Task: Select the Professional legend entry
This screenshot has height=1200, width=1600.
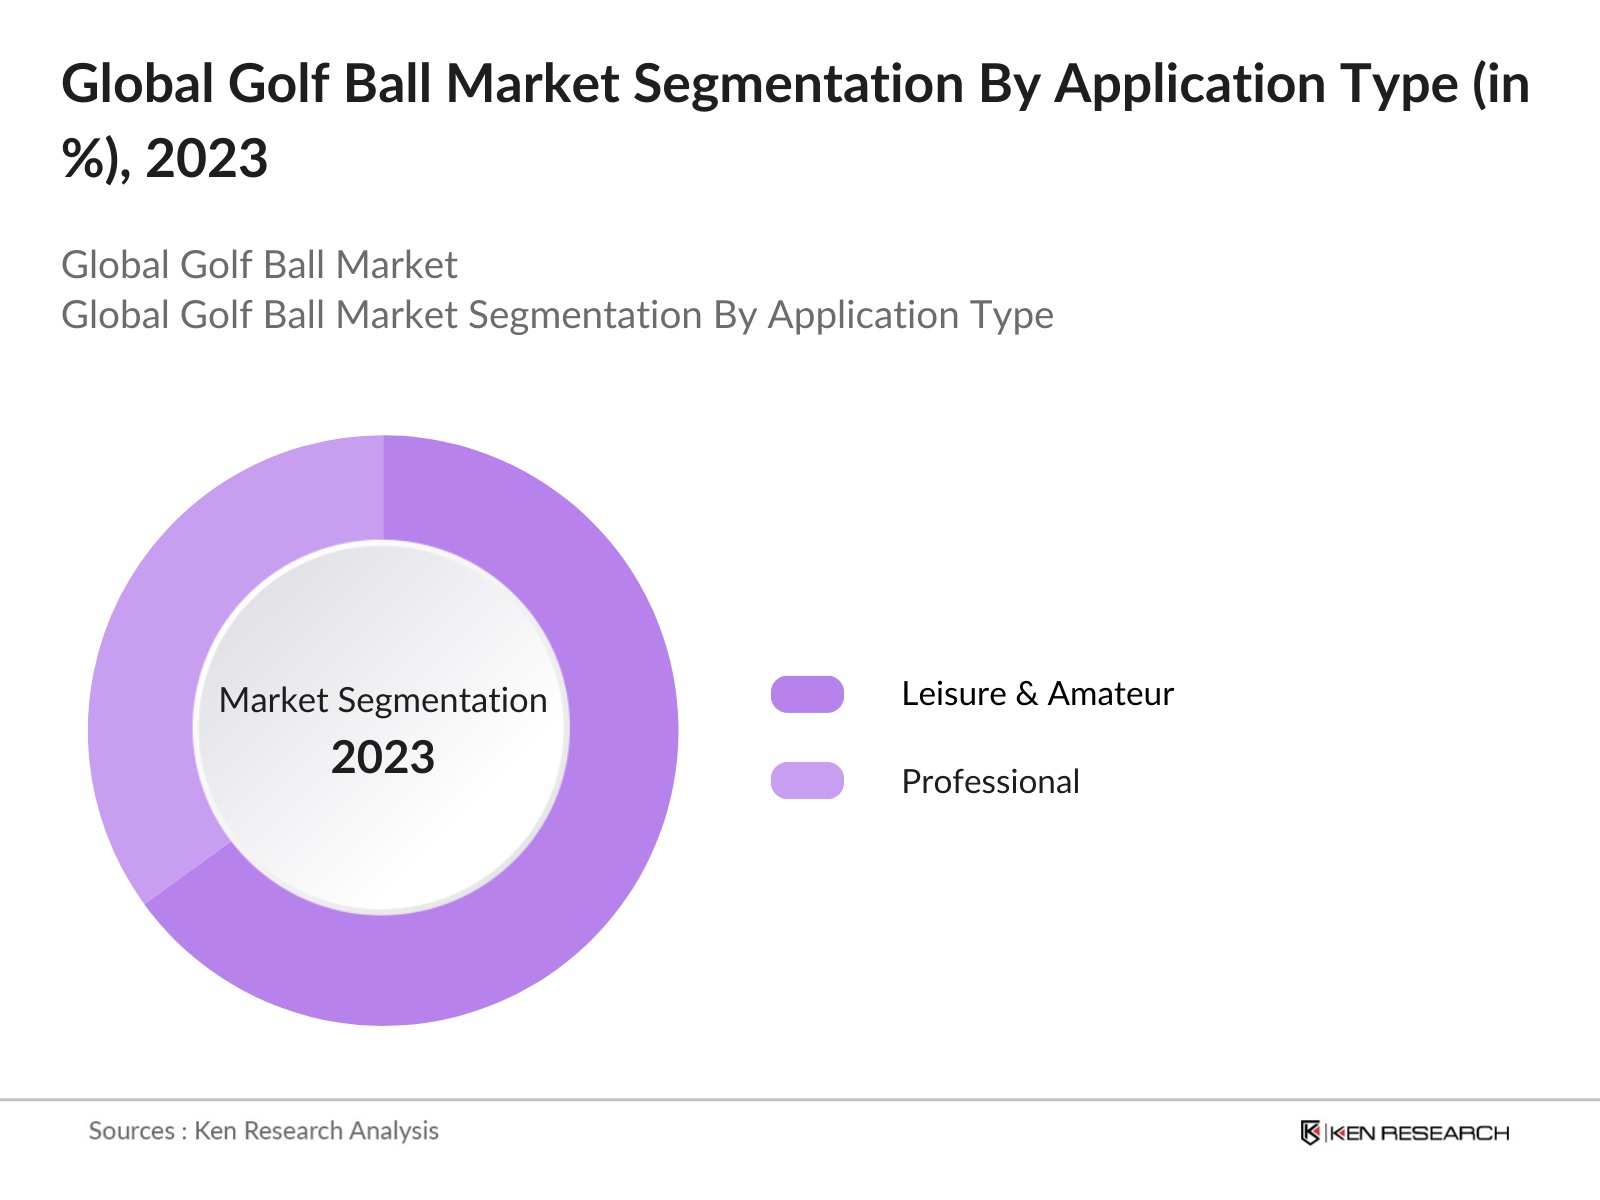Action: pyautogui.click(x=991, y=781)
